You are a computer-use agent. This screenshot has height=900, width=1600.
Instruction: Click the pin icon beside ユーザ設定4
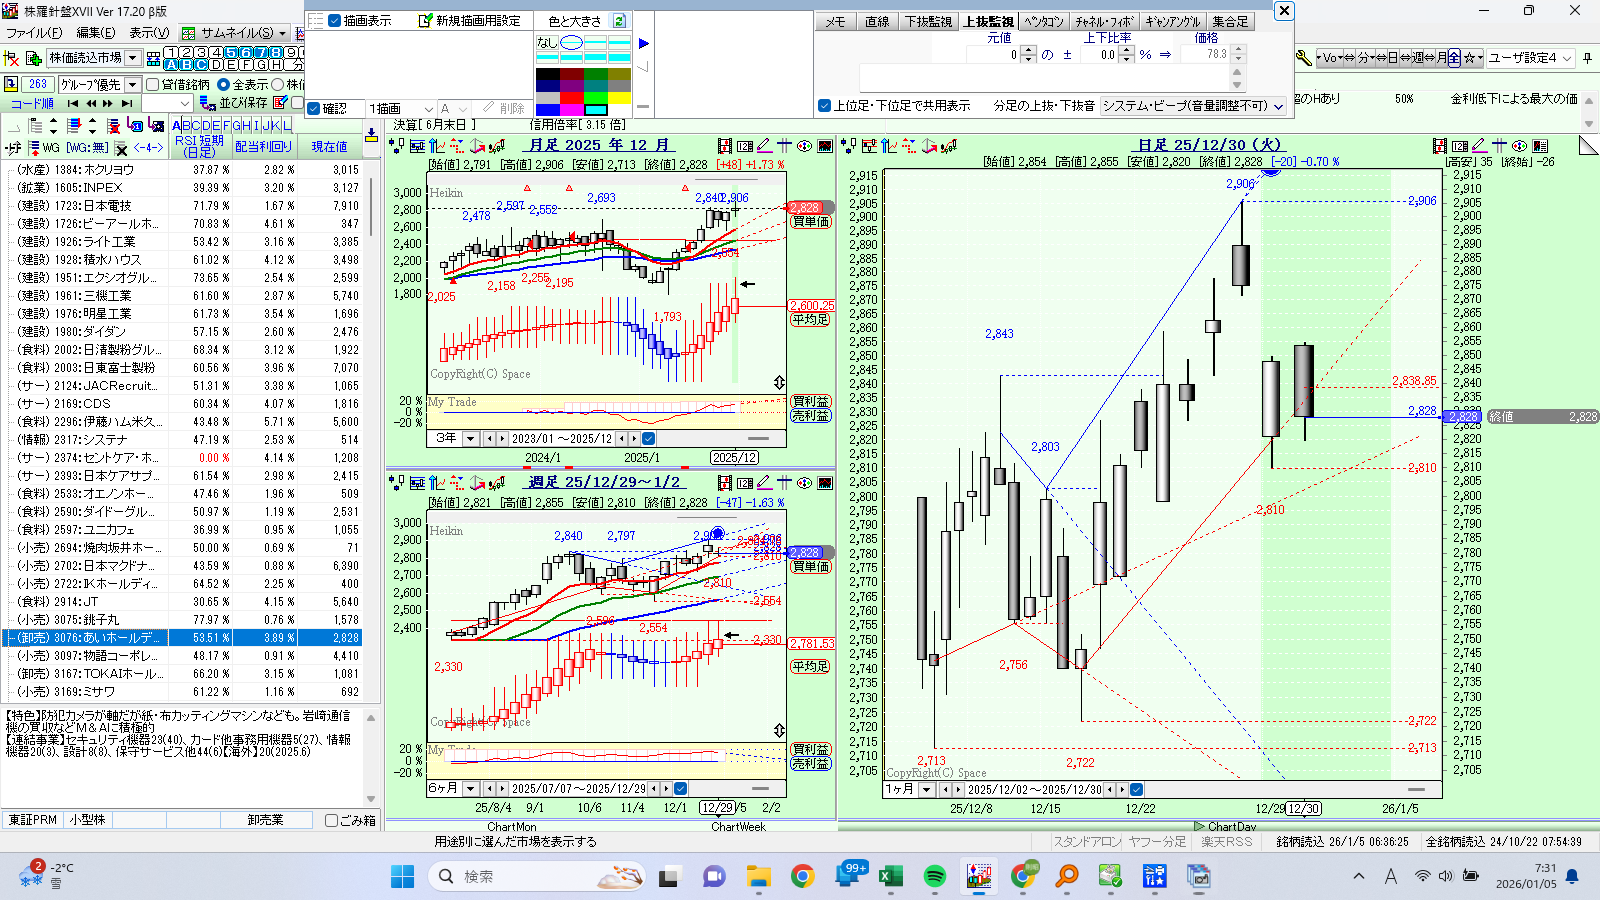(1587, 58)
